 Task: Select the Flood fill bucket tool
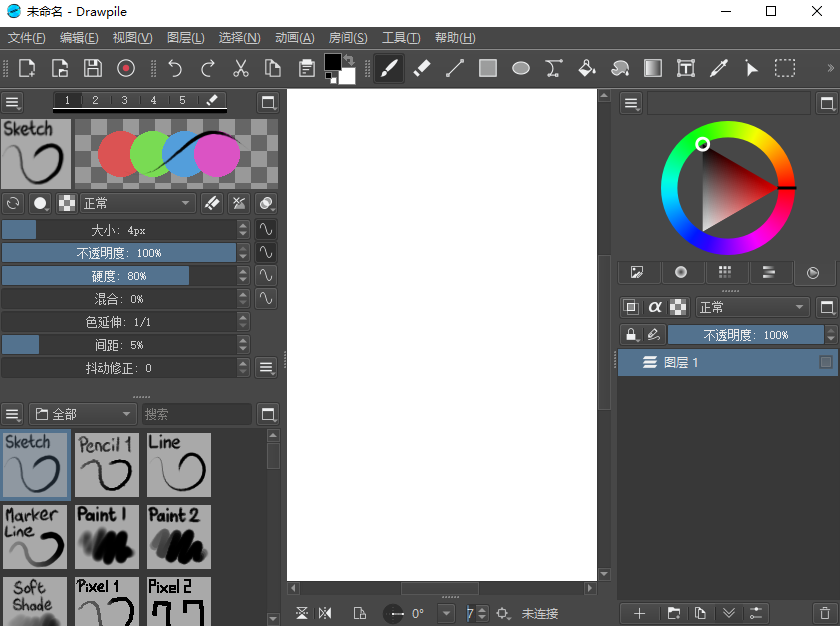[587, 69]
